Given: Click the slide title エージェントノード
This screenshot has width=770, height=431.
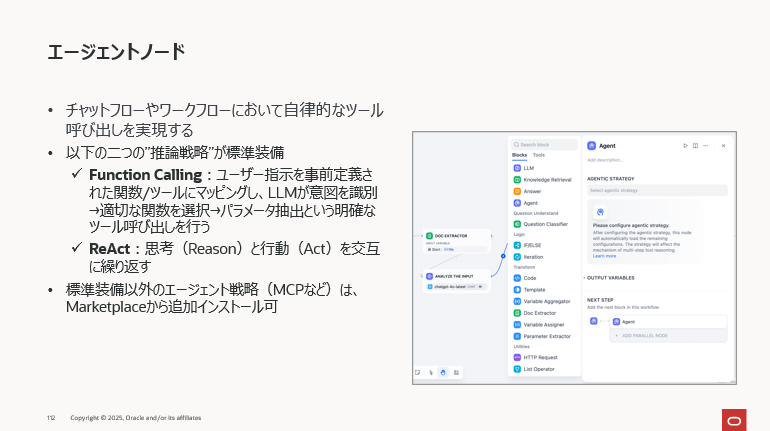Looking at the screenshot, I should pyautogui.click(x=116, y=52).
